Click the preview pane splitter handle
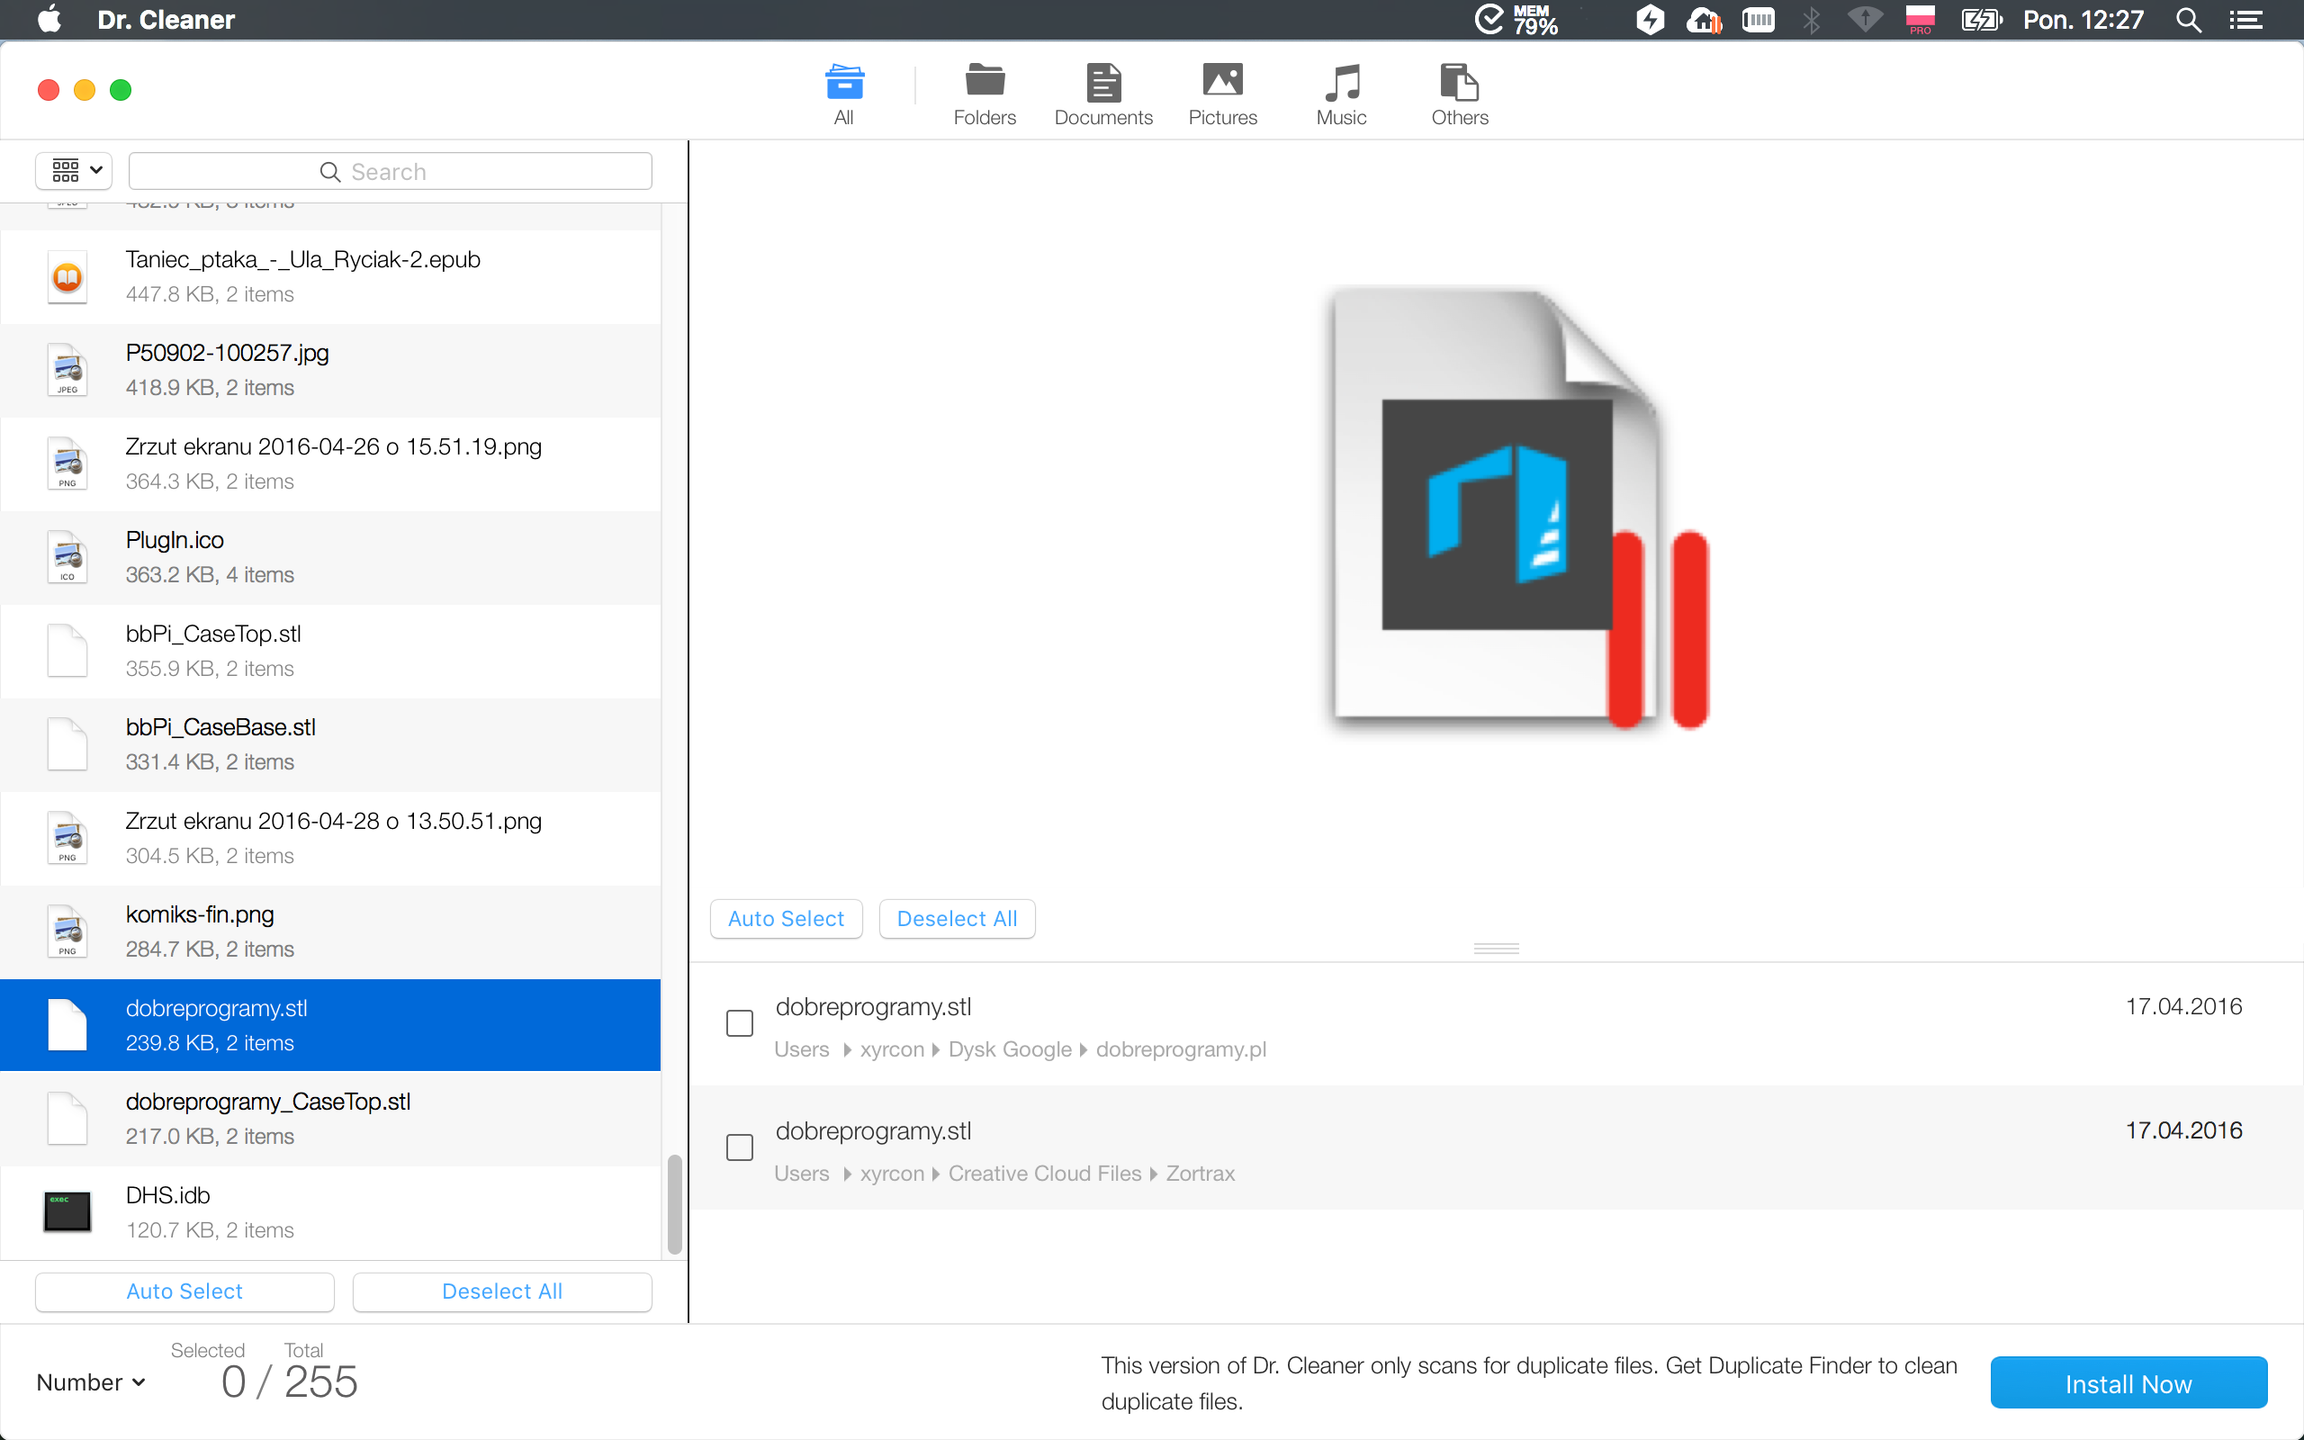This screenshot has width=2304, height=1440. 1496,948
